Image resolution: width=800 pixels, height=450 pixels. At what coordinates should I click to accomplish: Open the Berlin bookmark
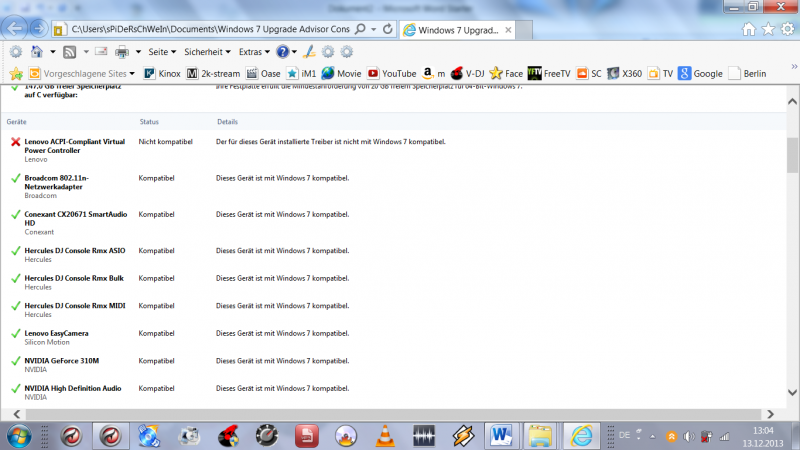747,73
